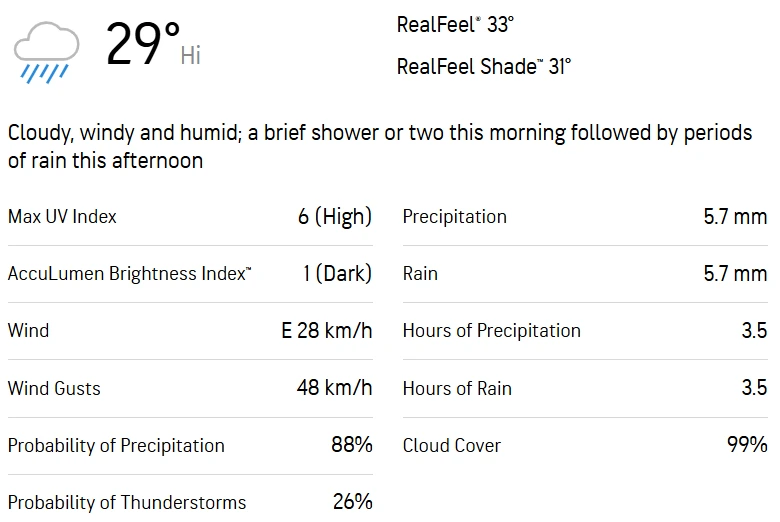This screenshot has height=522, width=780.
Task: Click the Hours of Rain label
Action: [457, 388]
